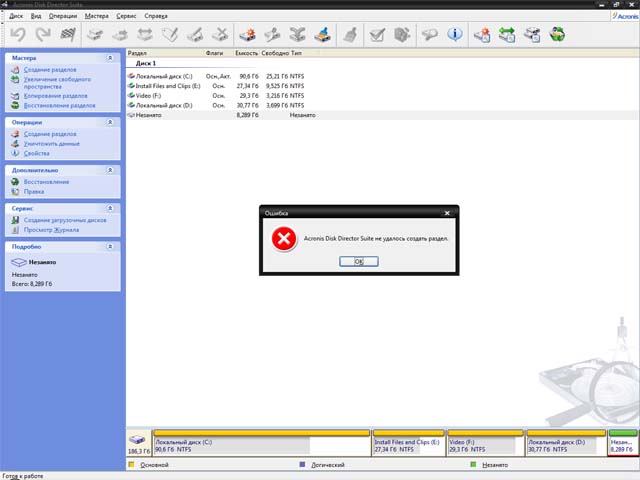Open the Вид menu
Viewport: 640px width, 480px height.
click(36, 16)
